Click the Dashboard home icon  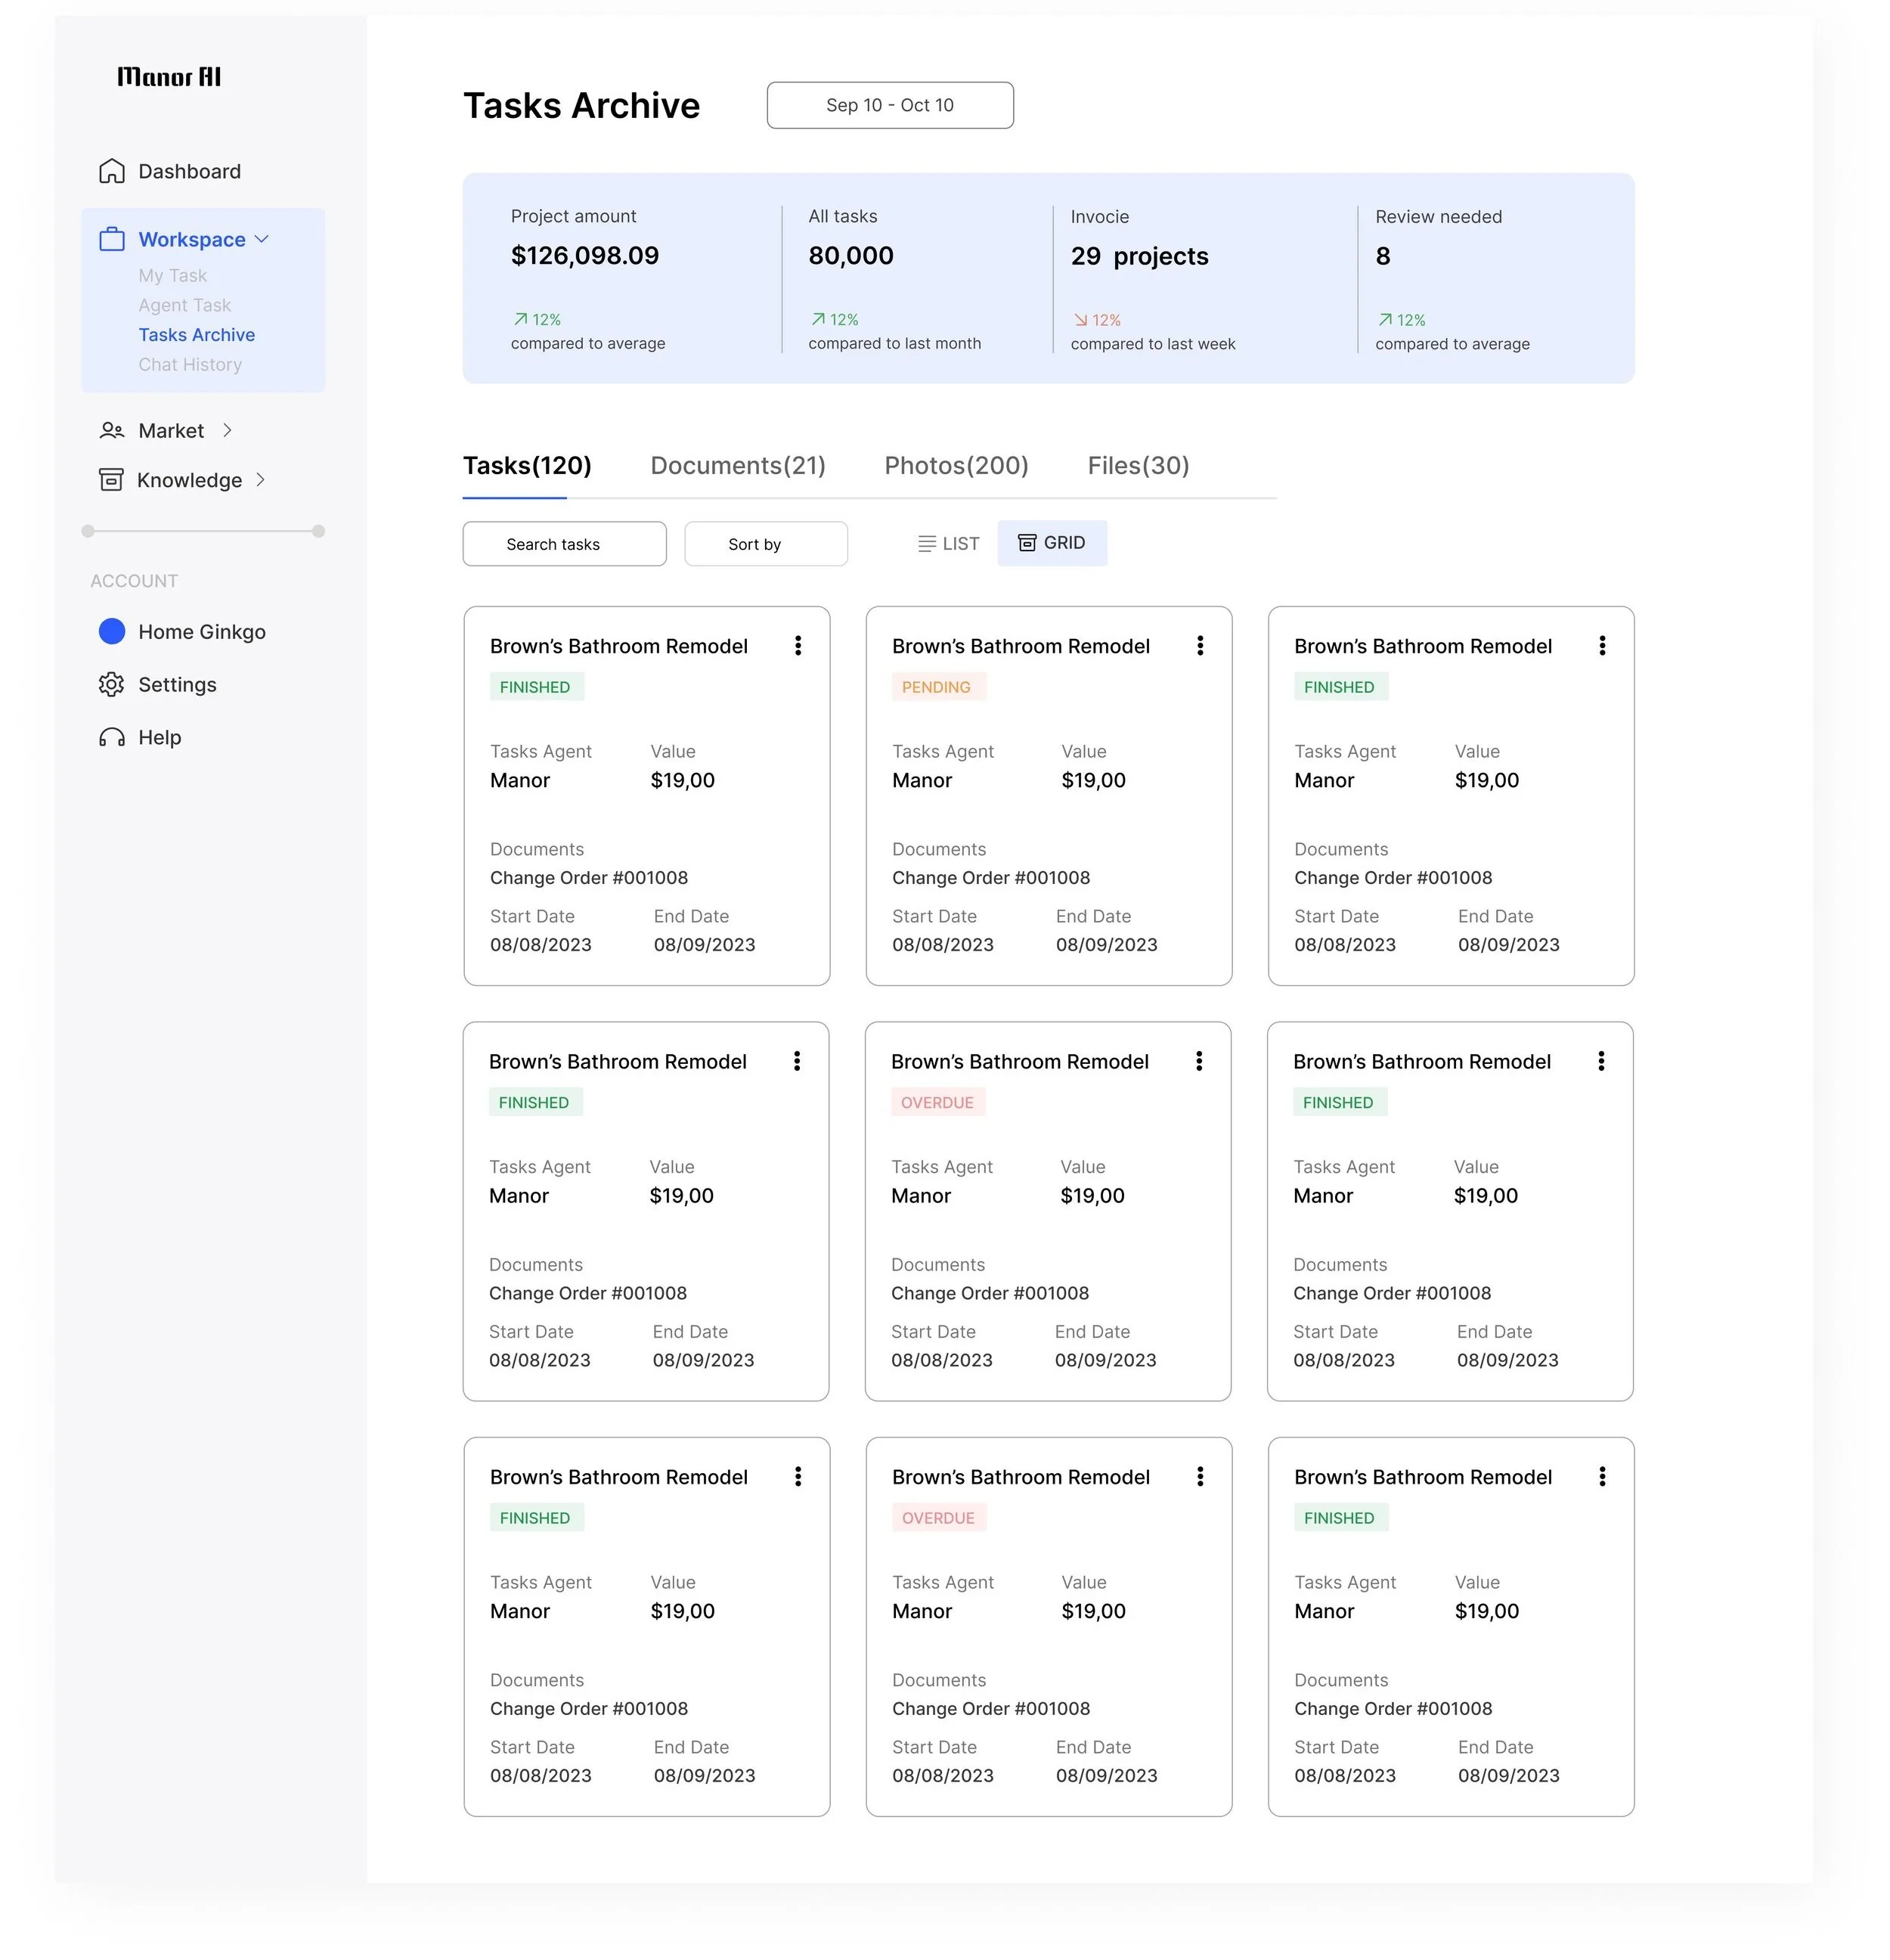click(112, 171)
